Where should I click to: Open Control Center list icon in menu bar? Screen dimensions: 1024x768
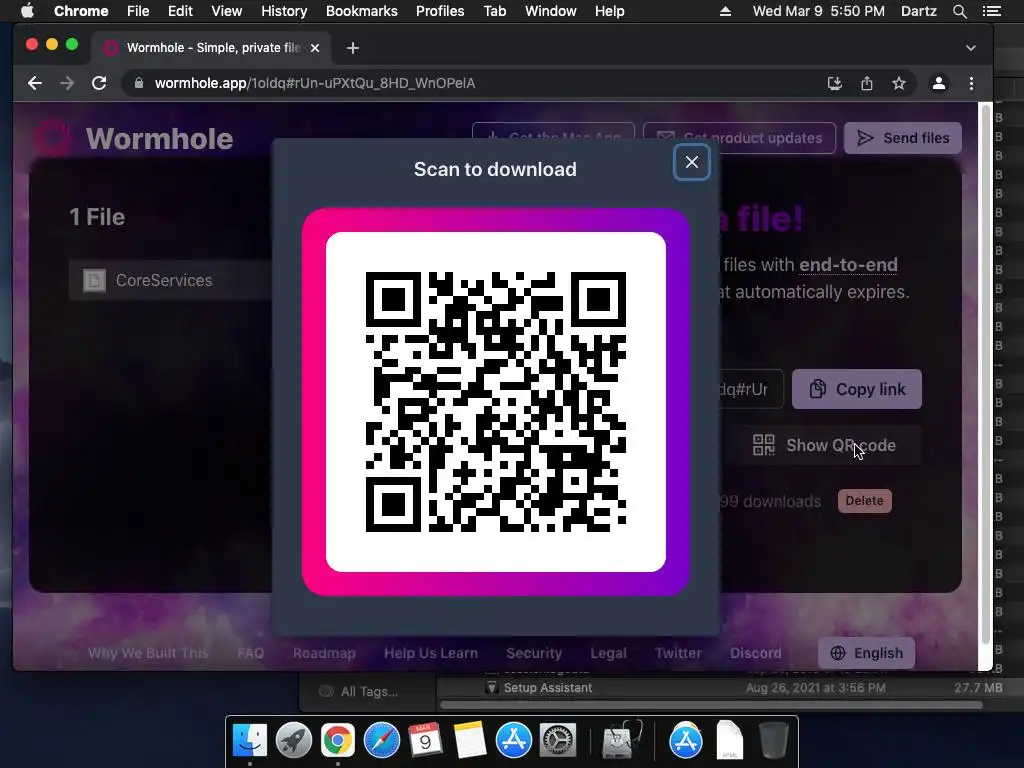[x=991, y=11]
